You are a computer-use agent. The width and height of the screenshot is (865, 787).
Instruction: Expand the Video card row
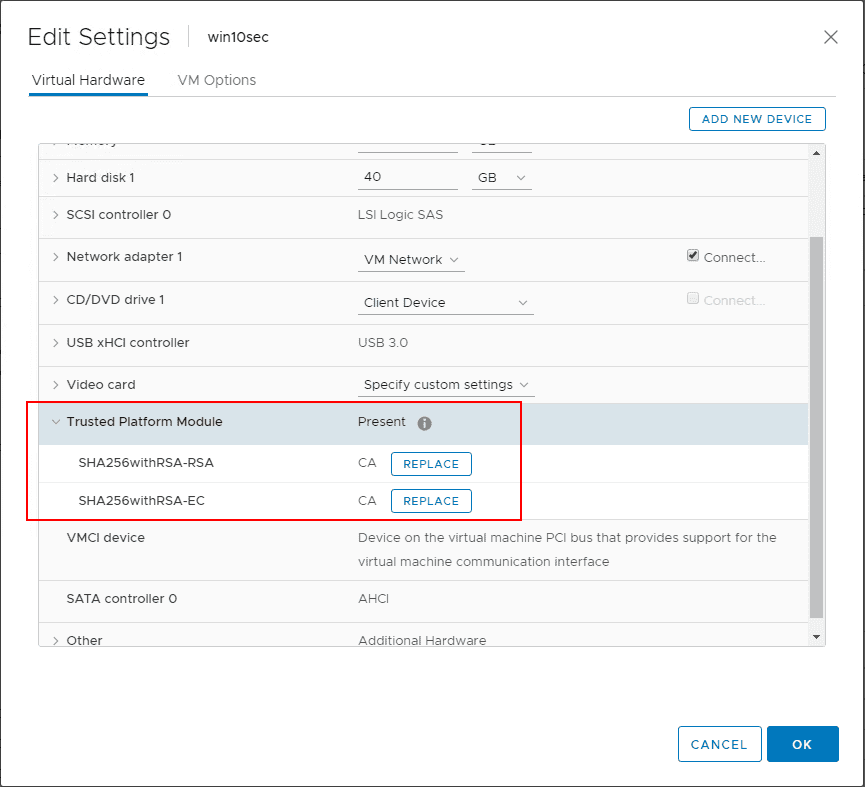tap(56, 385)
